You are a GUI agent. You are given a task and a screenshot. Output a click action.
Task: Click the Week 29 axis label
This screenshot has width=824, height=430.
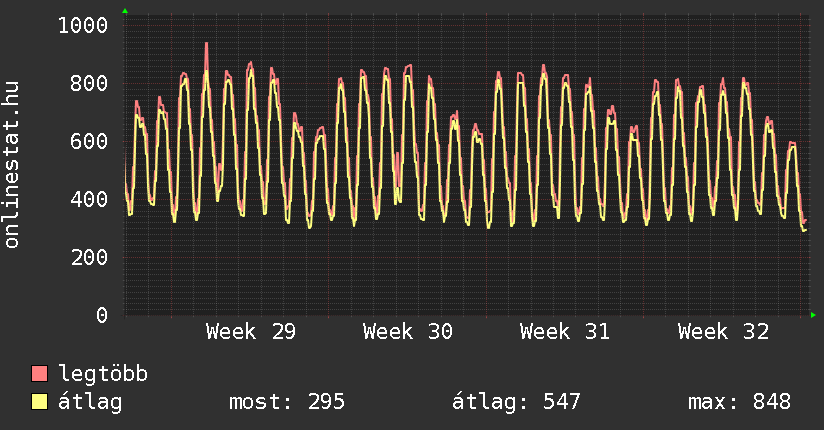point(251,332)
